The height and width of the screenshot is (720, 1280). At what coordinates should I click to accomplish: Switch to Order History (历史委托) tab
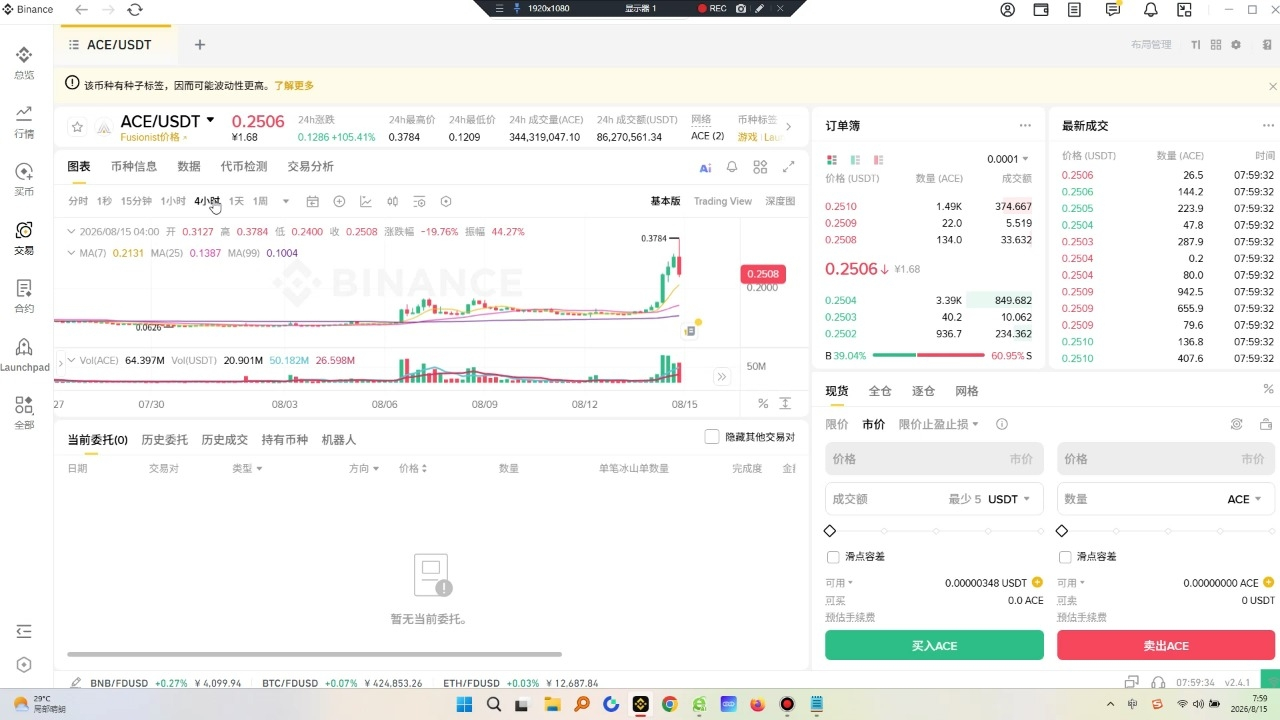tap(164, 440)
